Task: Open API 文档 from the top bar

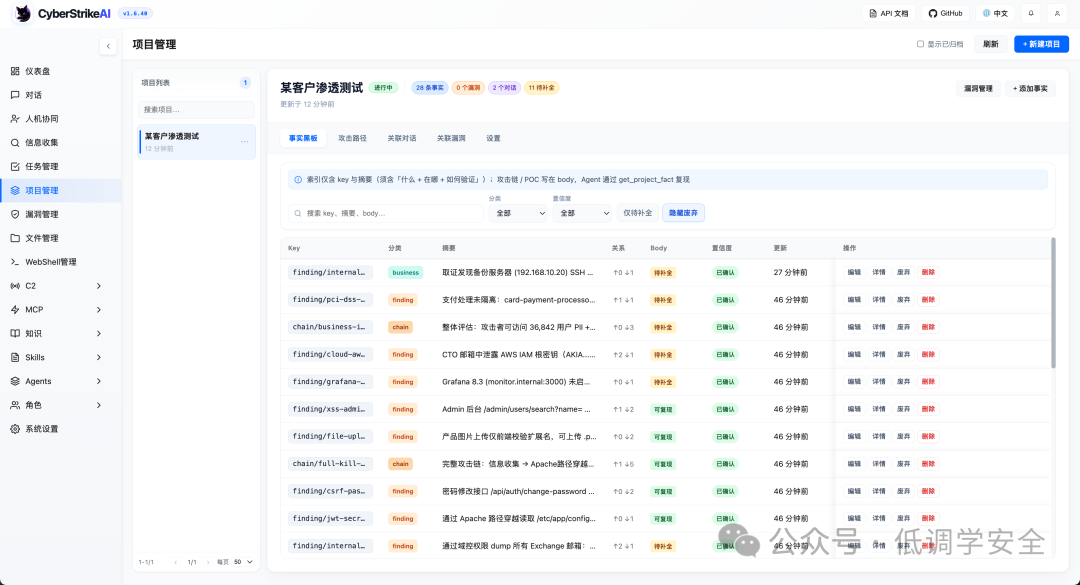Action: click(x=889, y=13)
